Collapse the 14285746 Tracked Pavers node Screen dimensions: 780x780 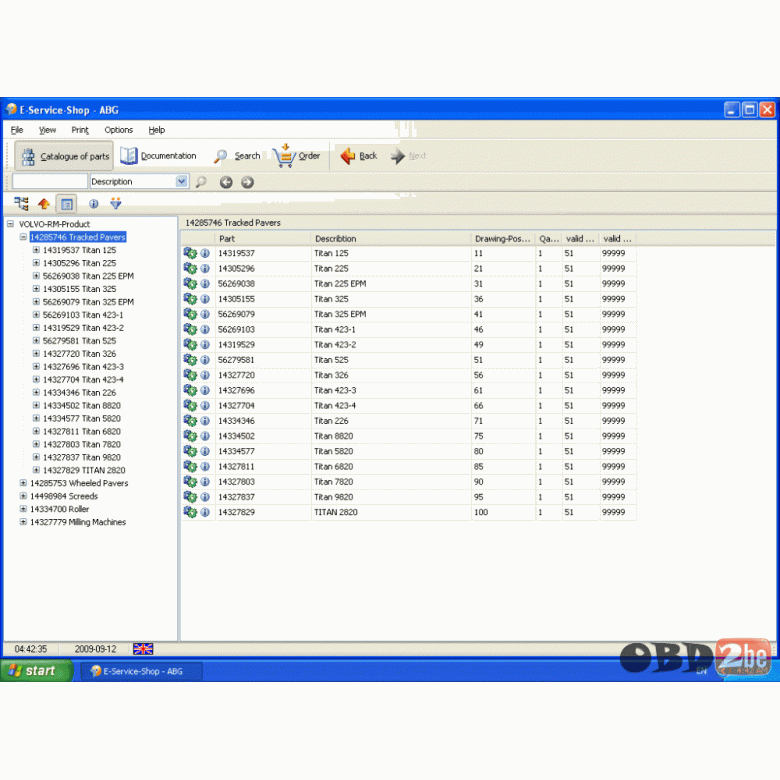pyautogui.click(x=23, y=237)
